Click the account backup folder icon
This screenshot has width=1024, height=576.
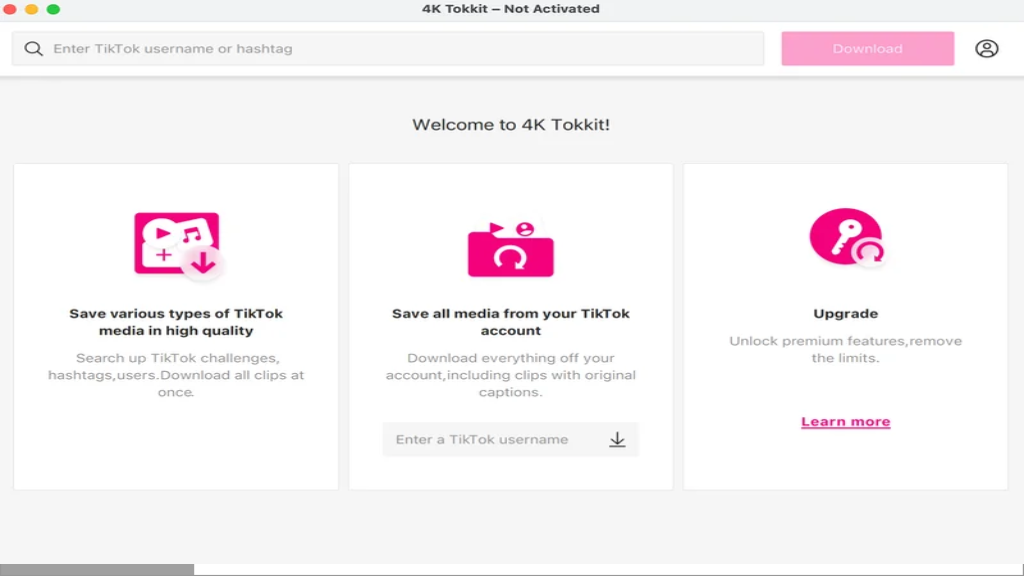pos(511,249)
